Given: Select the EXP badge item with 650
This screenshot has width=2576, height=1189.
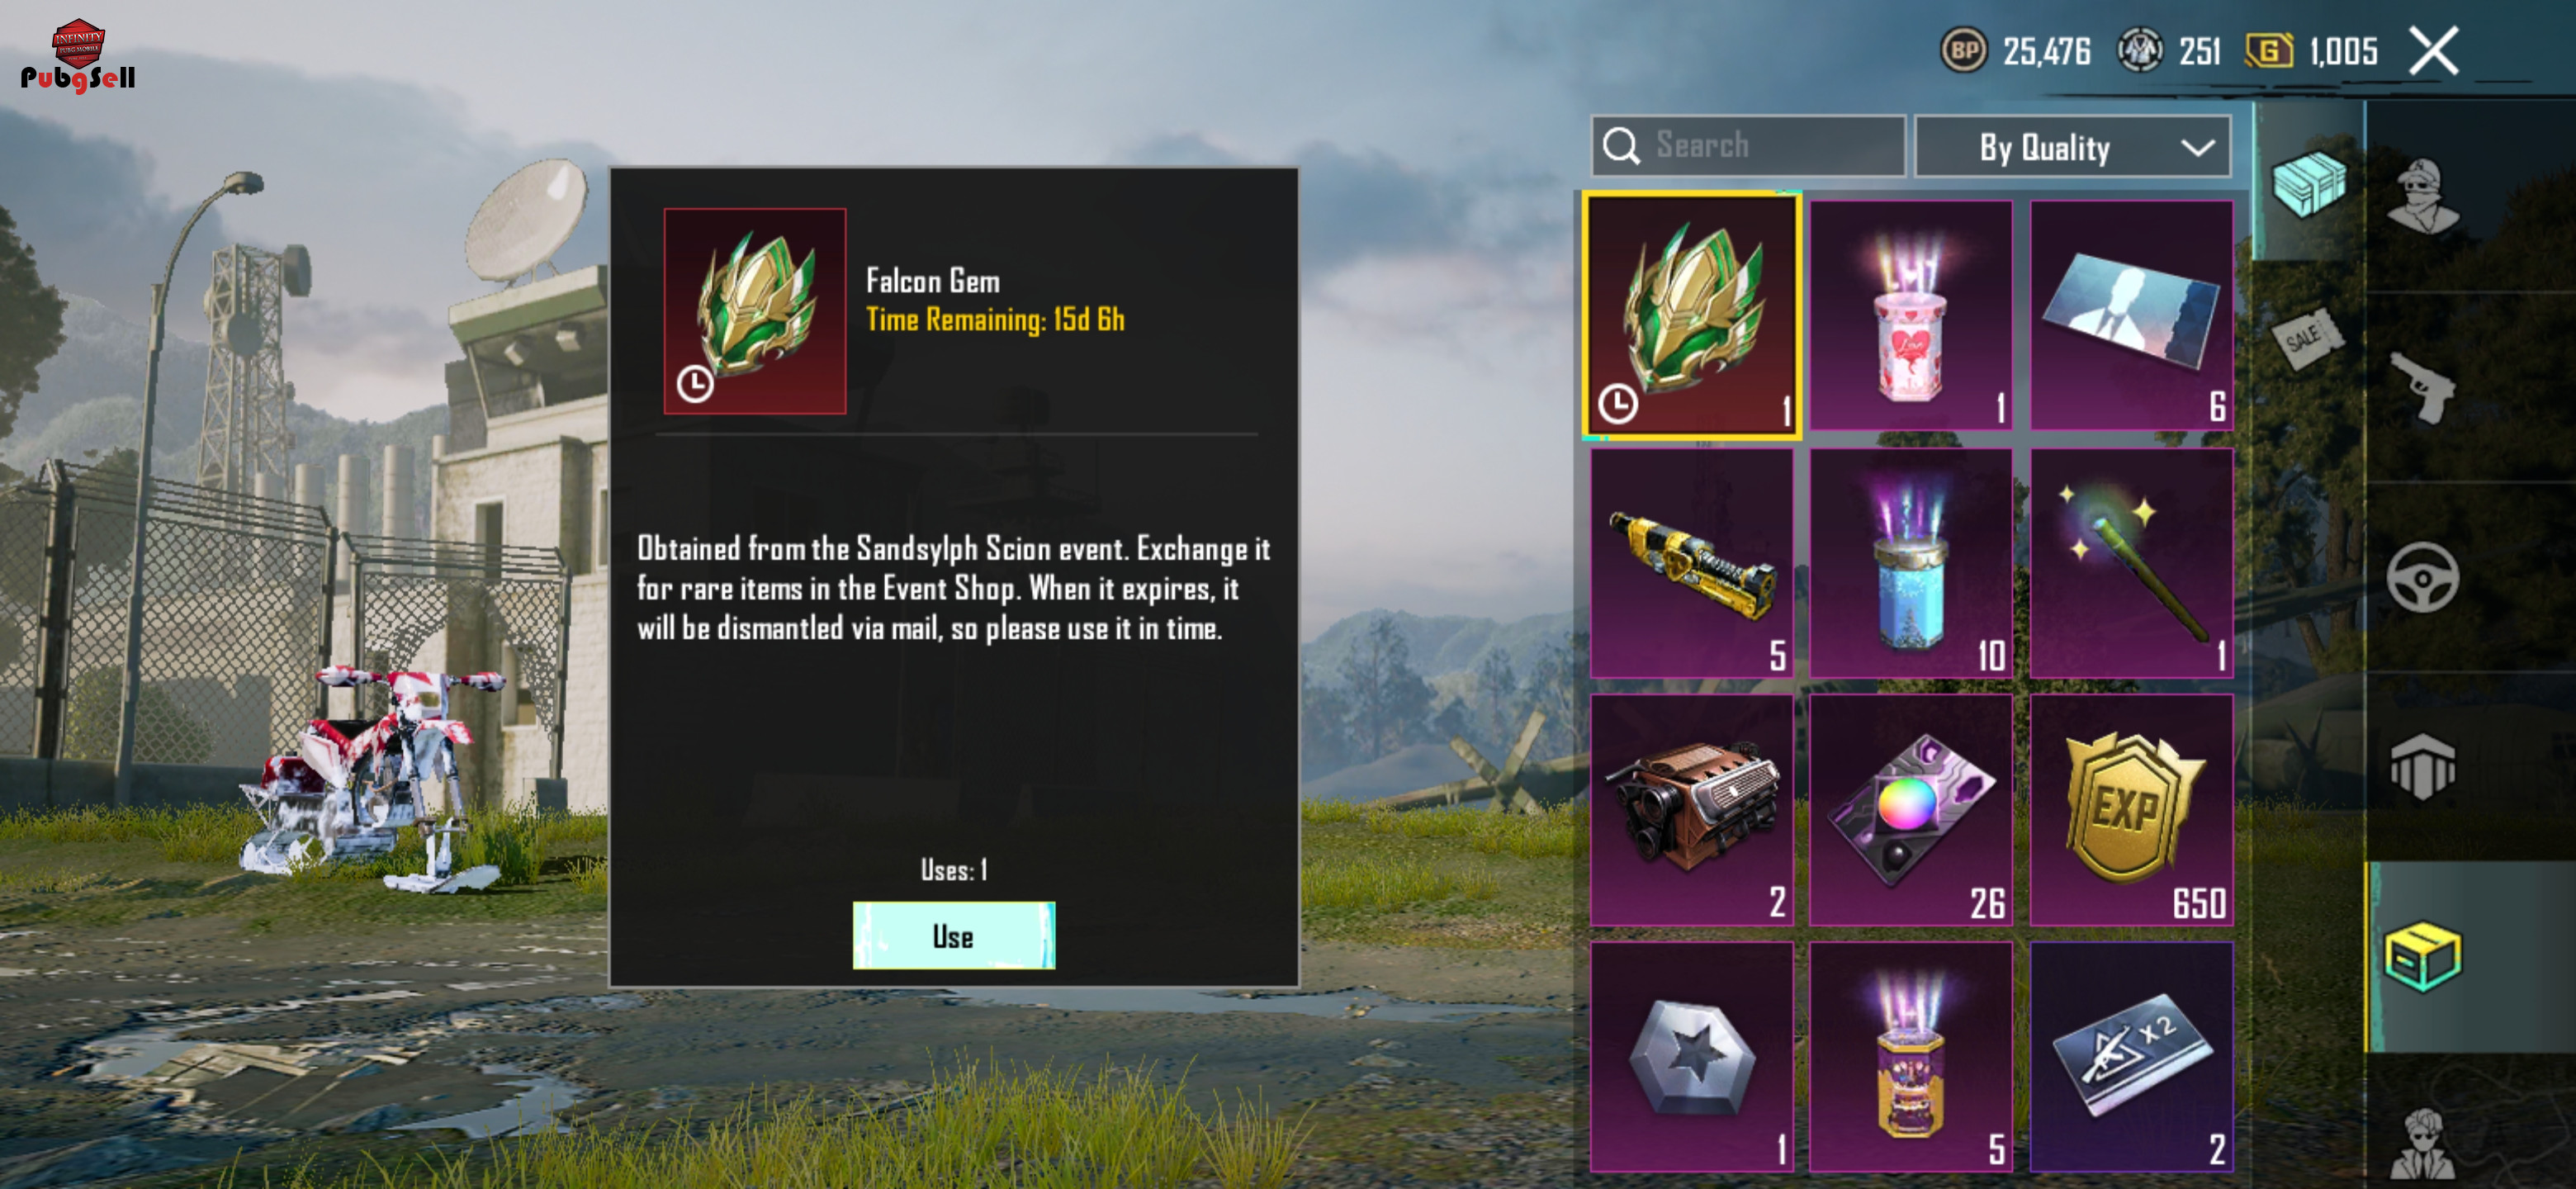Looking at the screenshot, I should (x=2132, y=810).
